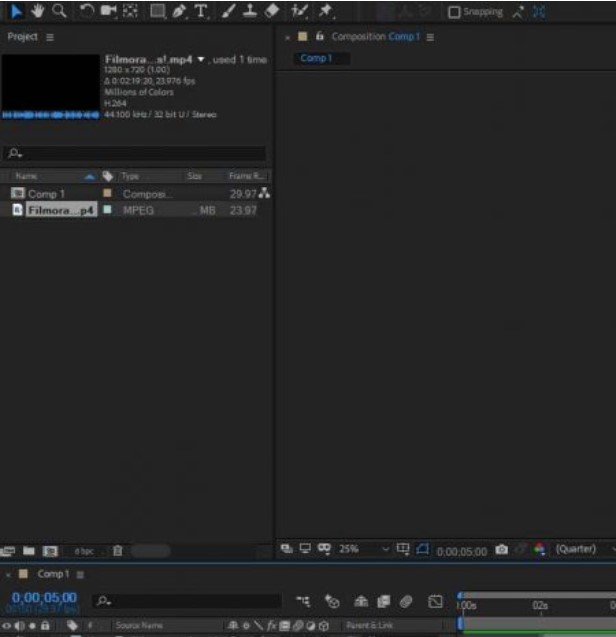This screenshot has height=637, width=616.
Task: Click the Rotation tool icon
Action: 87,11
